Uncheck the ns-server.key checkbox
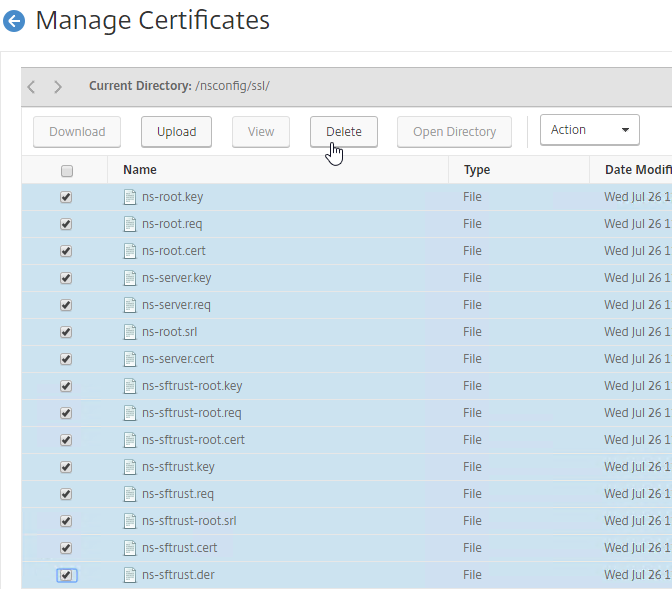672x589 pixels. click(66, 278)
